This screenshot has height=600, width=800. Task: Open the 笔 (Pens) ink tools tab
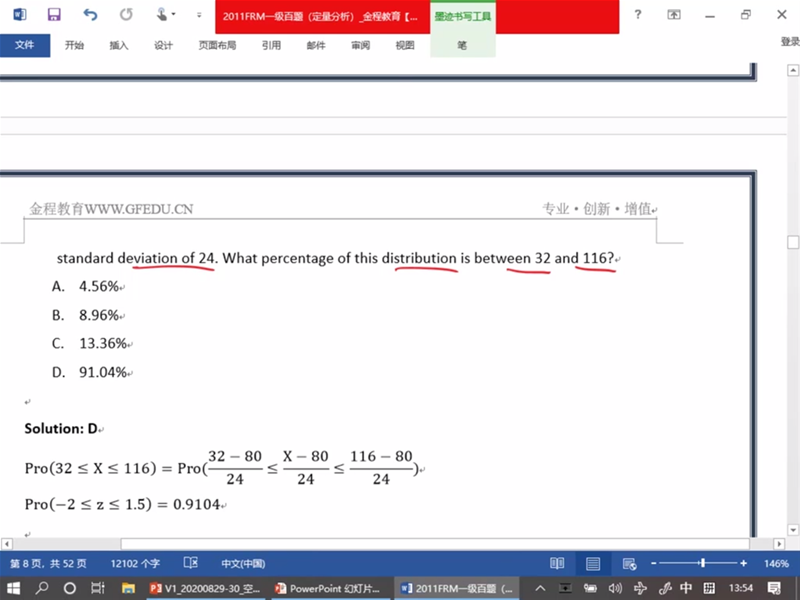[462, 45]
